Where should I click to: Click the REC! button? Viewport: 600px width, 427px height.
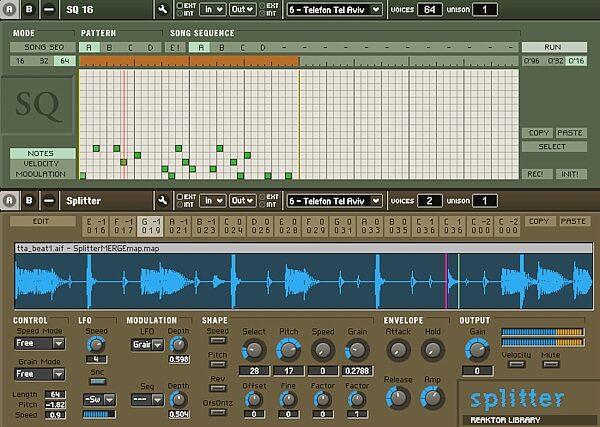pyautogui.click(x=537, y=174)
